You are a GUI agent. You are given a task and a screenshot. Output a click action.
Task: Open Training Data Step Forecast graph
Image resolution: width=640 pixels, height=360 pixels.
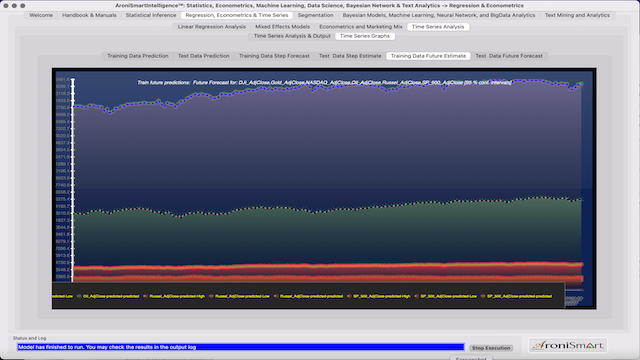pyautogui.click(x=274, y=56)
